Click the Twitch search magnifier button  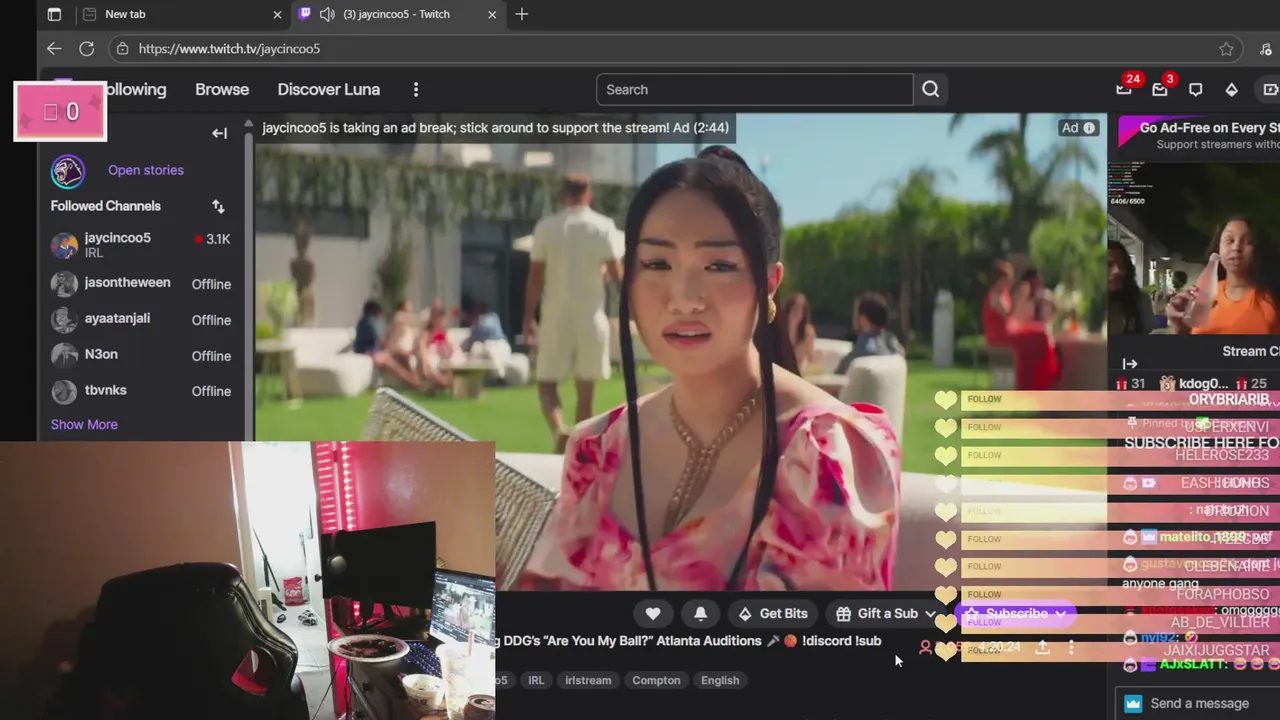[930, 89]
